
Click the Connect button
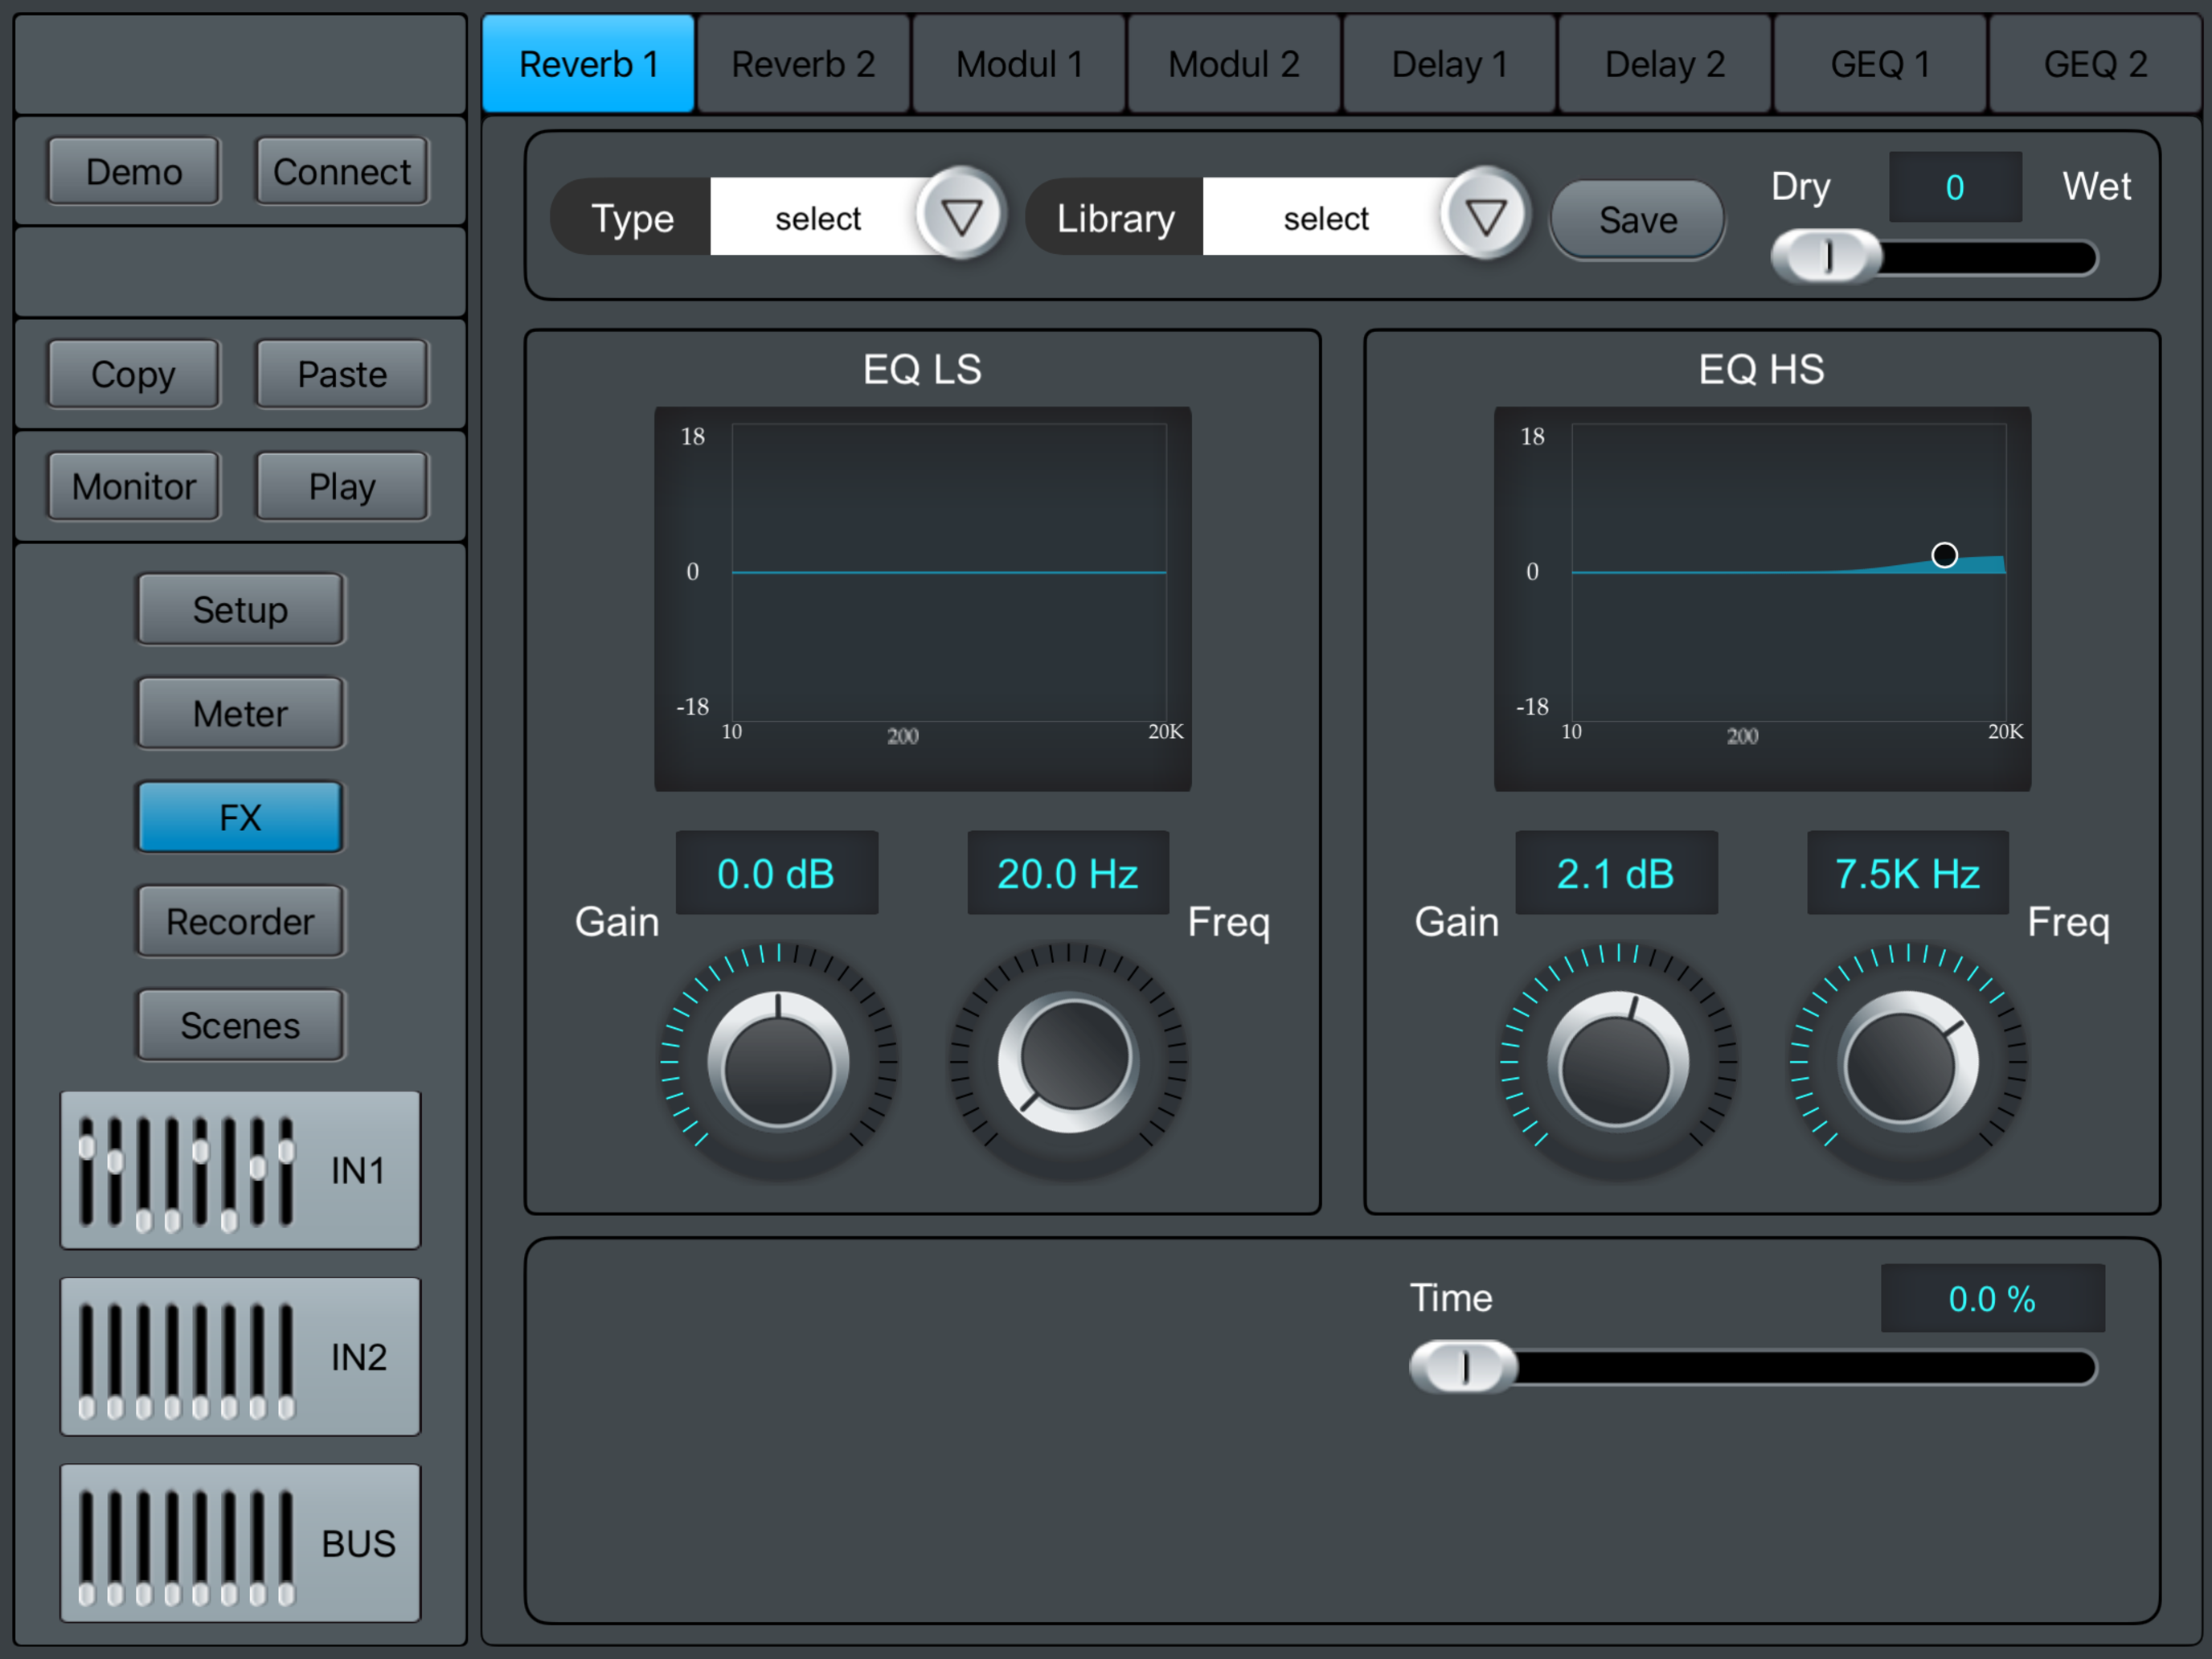tap(342, 172)
